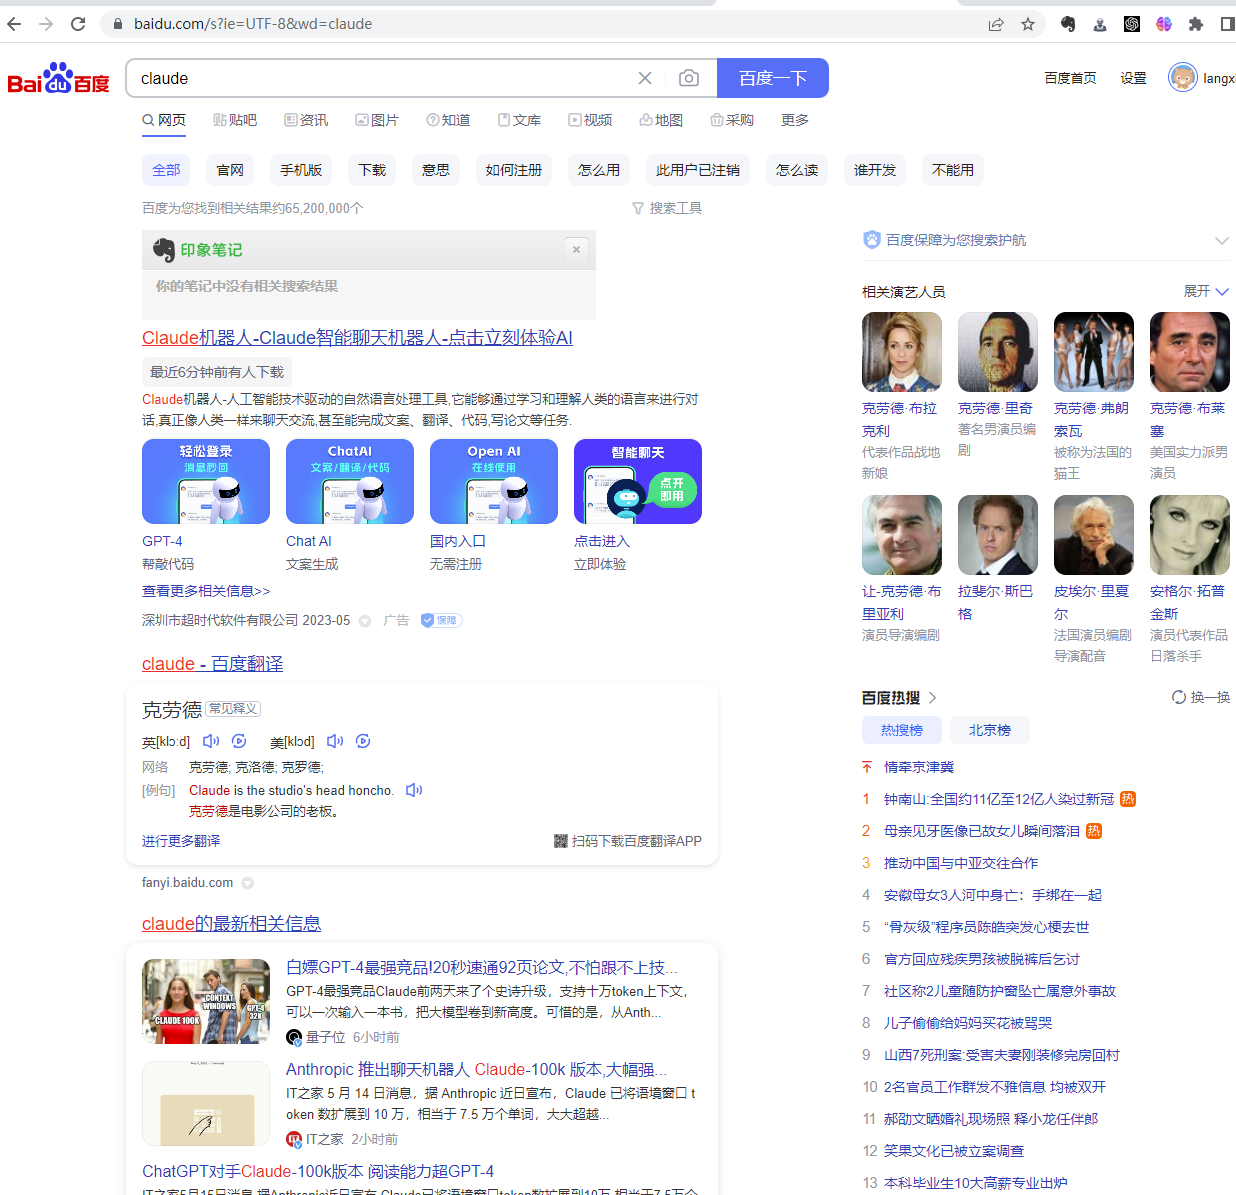Screen dimensions: 1236x1195
Task: Expand the 百度保障 search protection chevron
Action: click(1221, 240)
